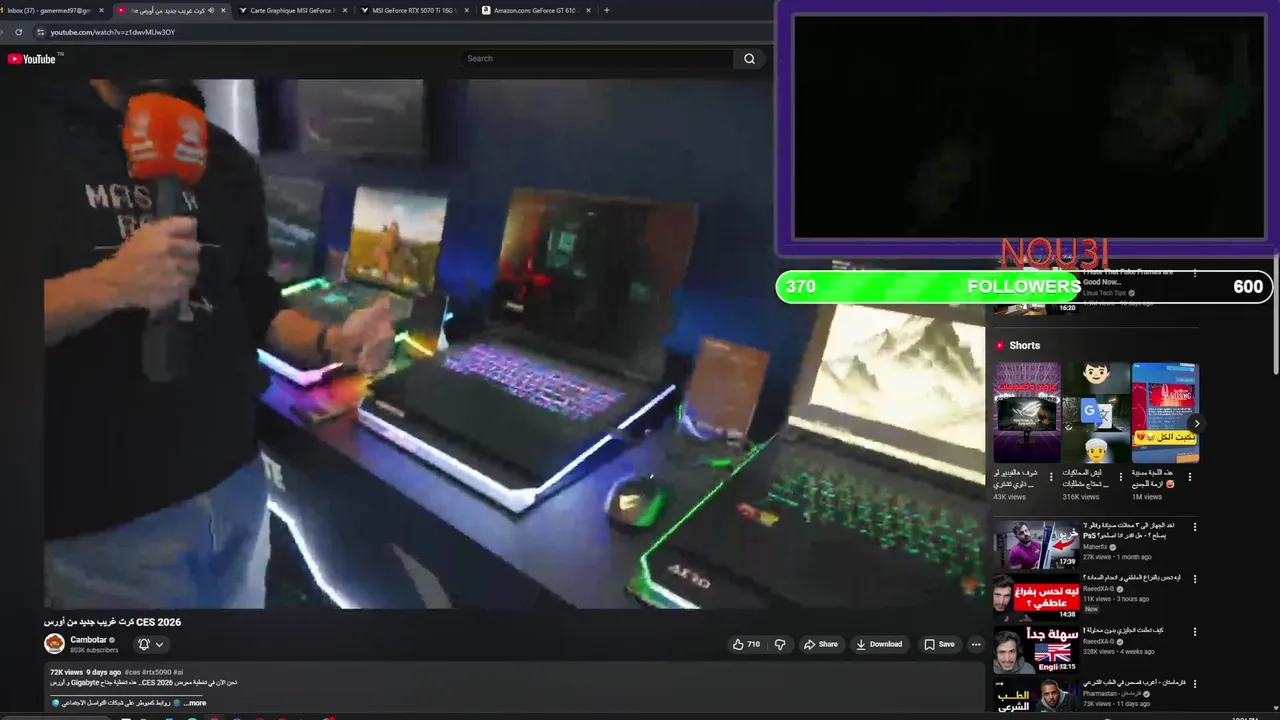Open the #rtx5090 hashtag link
Screen dimensions: 1280x720
coord(157,672)
